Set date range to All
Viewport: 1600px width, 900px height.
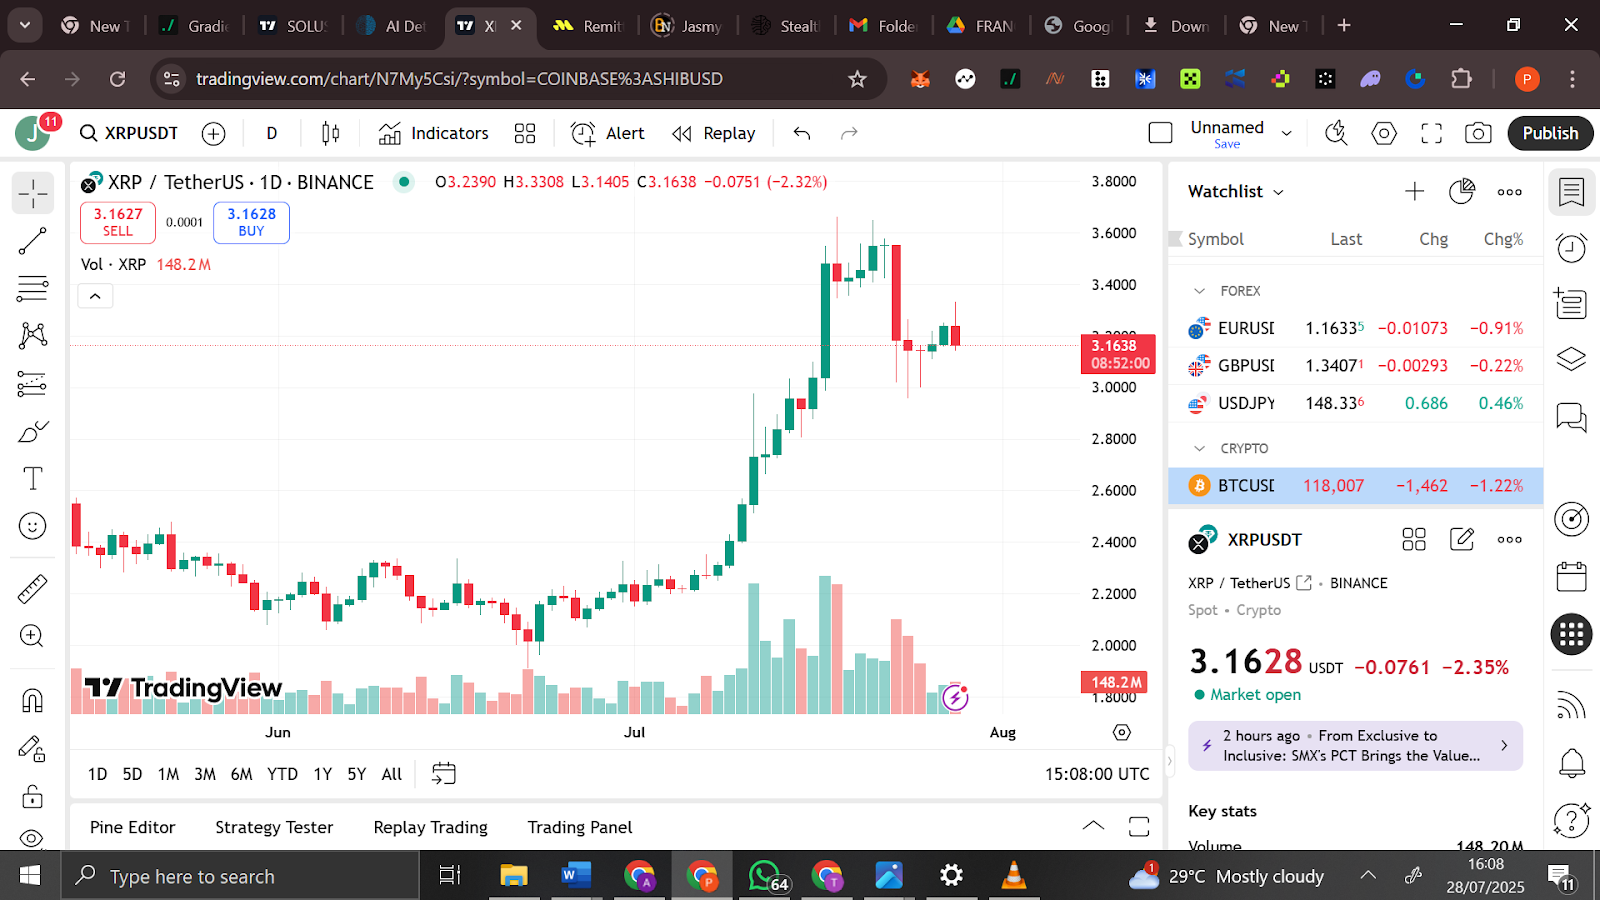coord(392,774)
